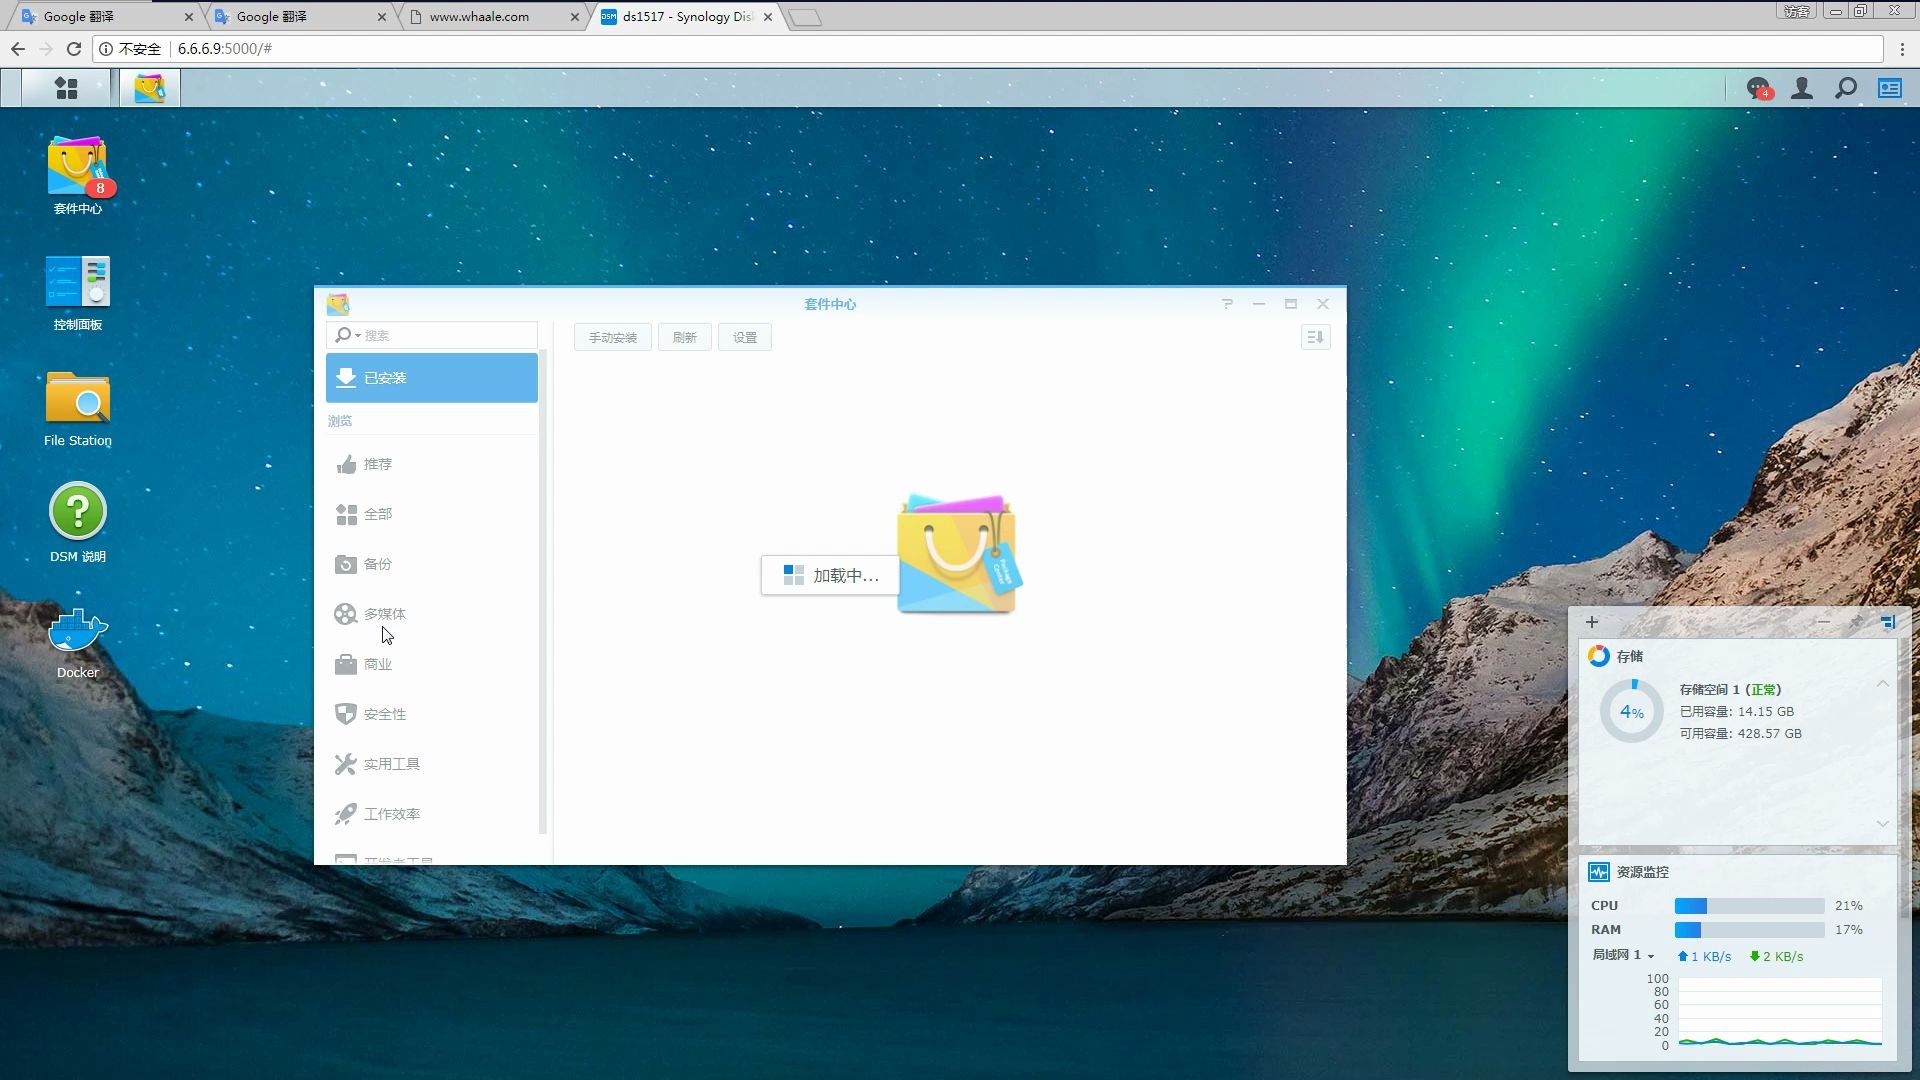Expand the search options dropdown arrow

358,336
